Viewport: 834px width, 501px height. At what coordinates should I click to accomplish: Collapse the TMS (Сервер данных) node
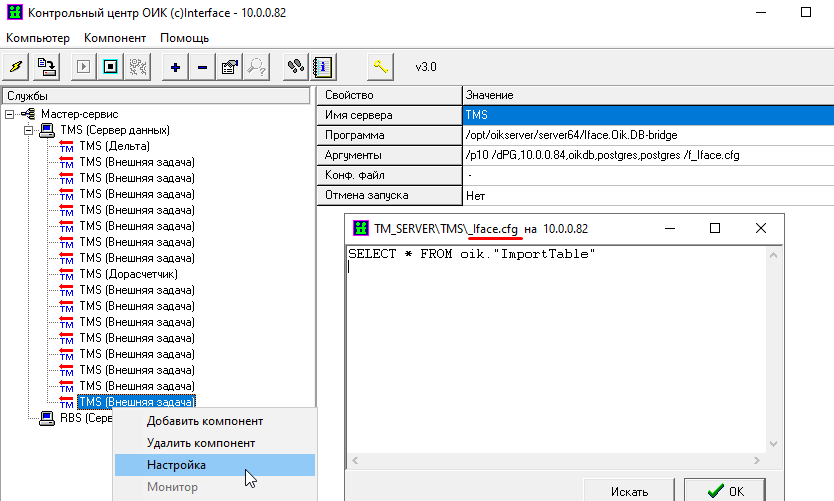tap(27, 130)
